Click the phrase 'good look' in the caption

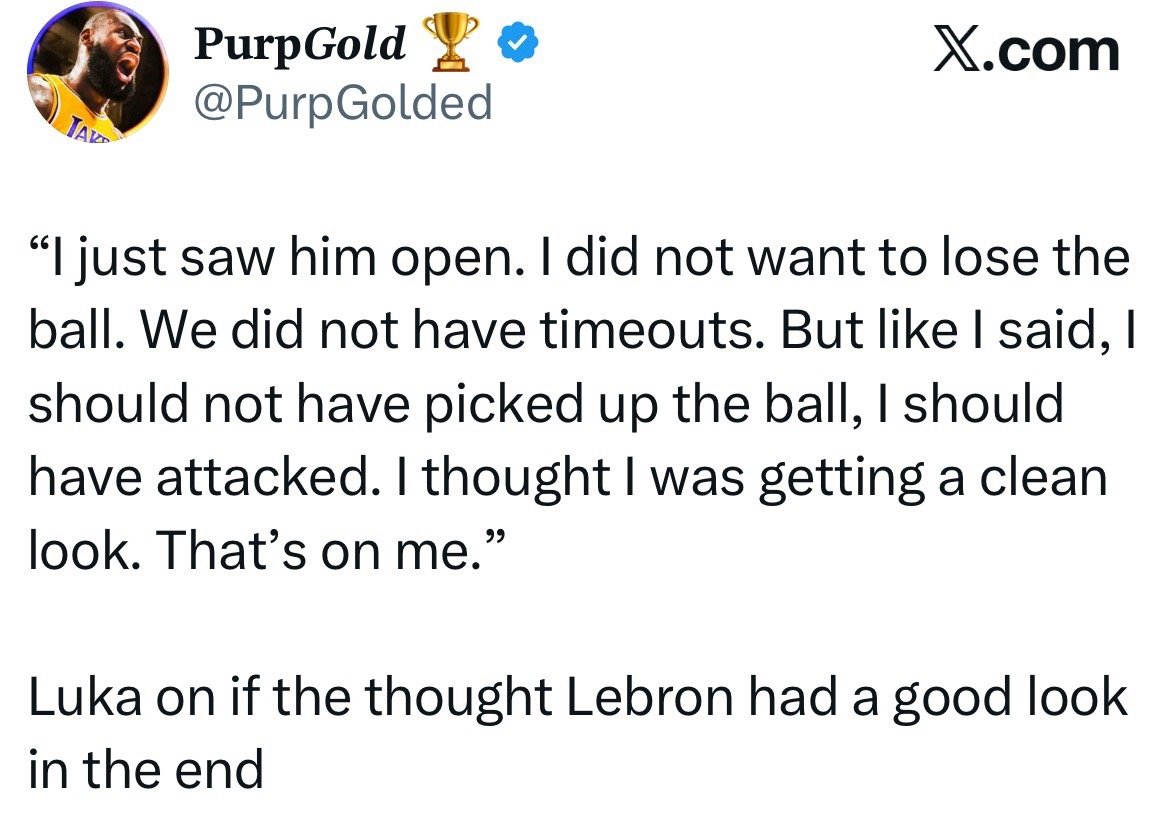(1008, 696)
